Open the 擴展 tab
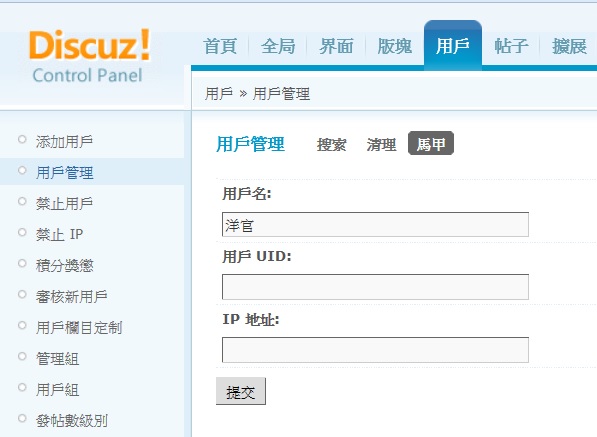 (x=570, y=46)
